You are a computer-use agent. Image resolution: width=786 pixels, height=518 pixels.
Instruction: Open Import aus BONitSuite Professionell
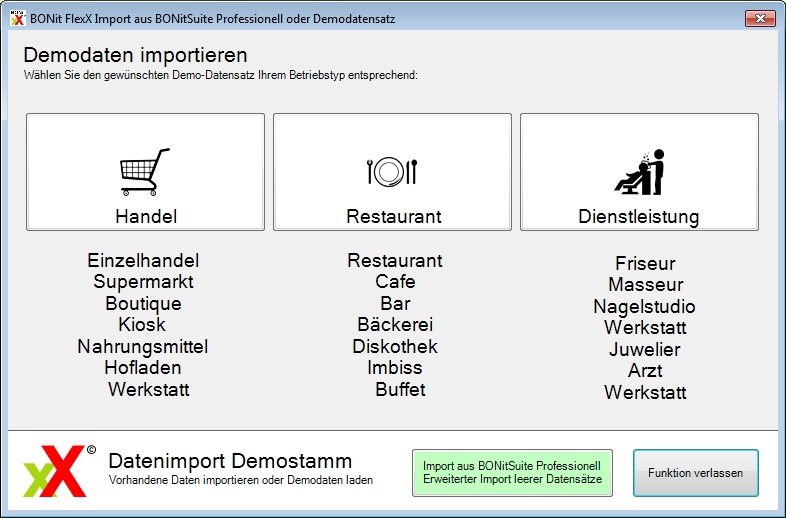(x=512, y=472)
